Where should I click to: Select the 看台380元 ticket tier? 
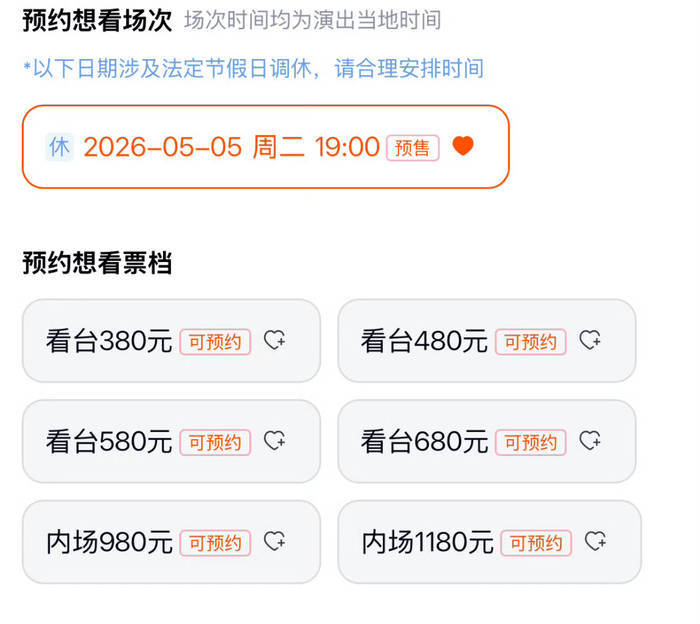click(110, 341)
